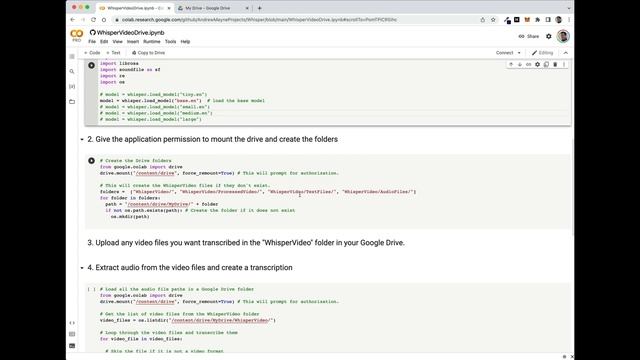
Task: Open Colab settings gear in header
Action: 549,36
